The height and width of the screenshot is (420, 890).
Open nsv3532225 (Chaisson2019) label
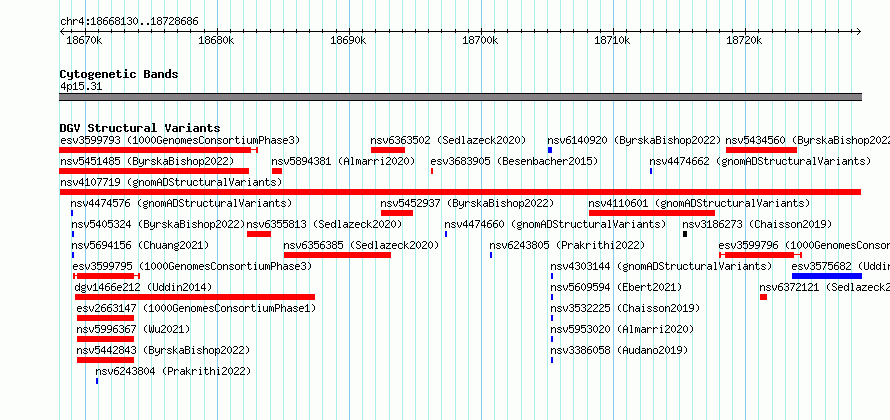625,308
